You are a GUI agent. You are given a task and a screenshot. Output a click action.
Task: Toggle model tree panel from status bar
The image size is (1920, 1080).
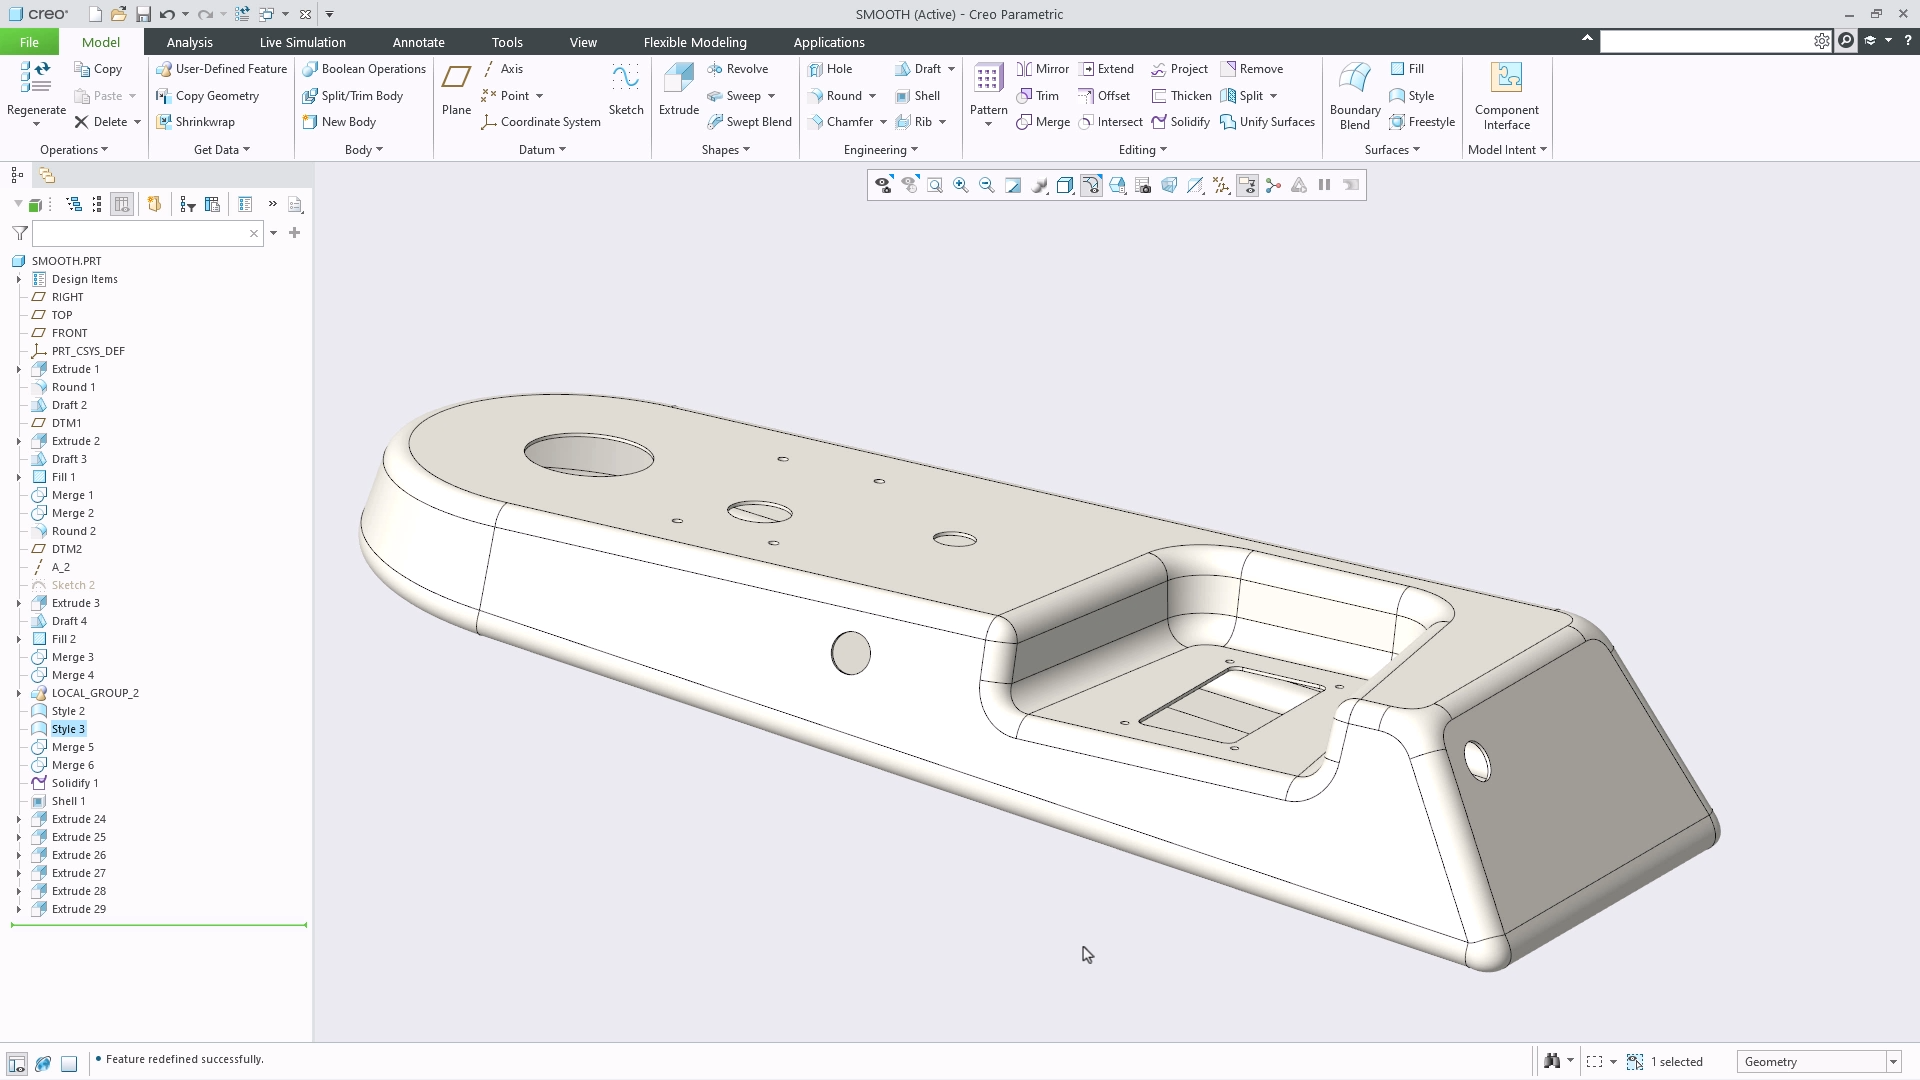[17, 1063]
